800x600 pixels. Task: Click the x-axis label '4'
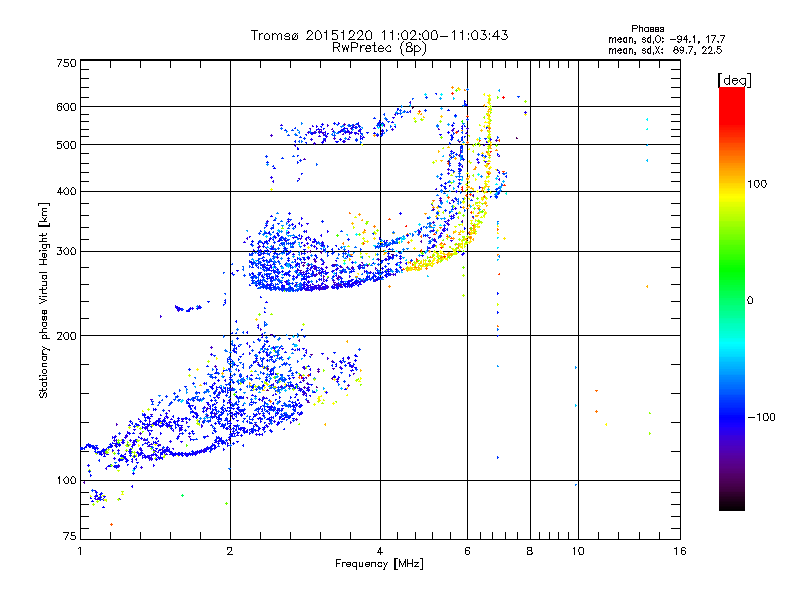click(380, 551)
